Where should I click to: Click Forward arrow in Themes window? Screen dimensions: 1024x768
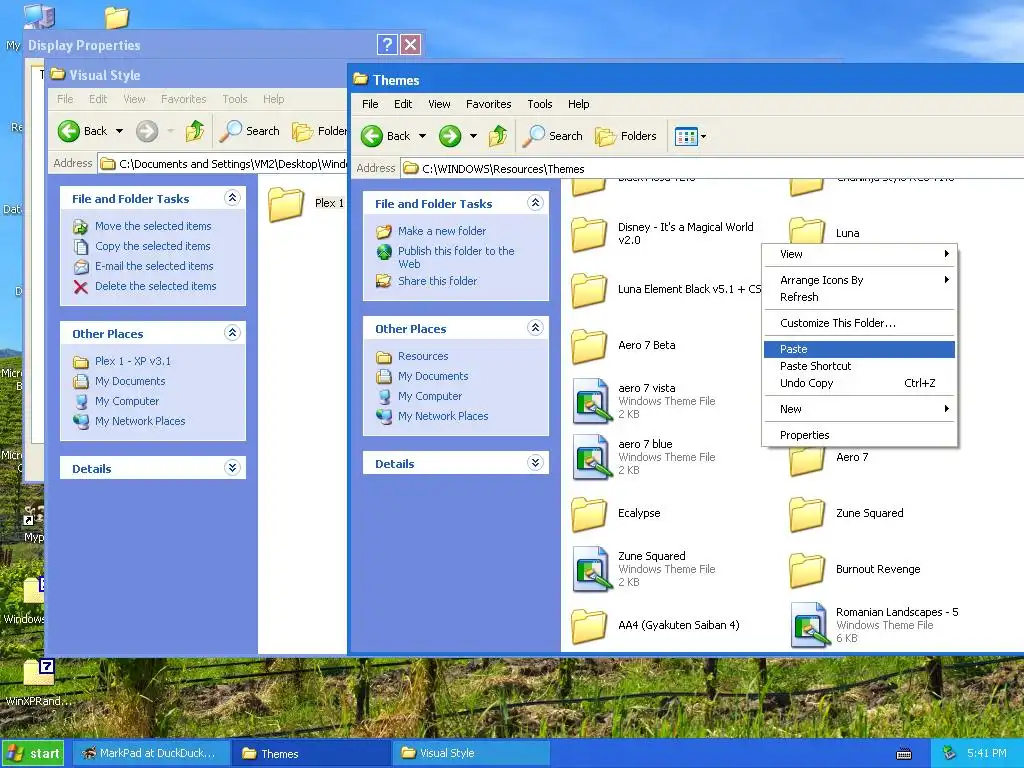[449, 136]
